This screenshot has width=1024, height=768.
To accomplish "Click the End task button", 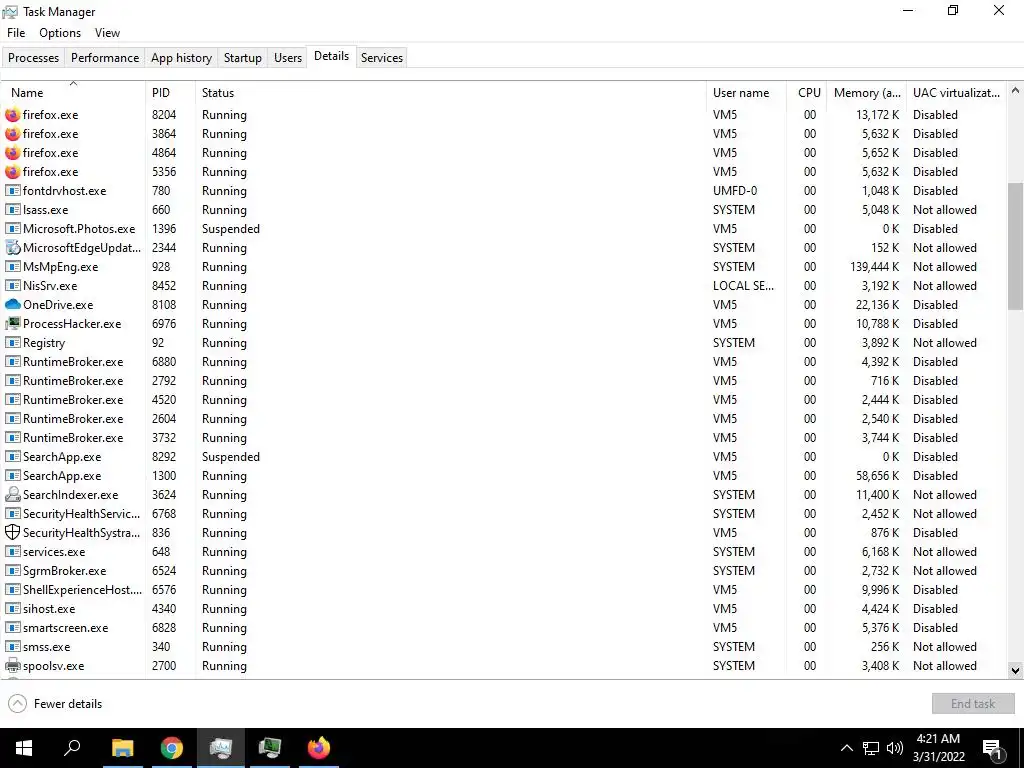I will tap(973, 703).
